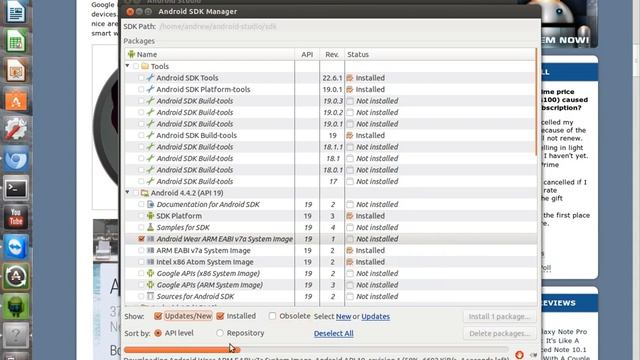Open LibreOffice Writer from the dock
Viewport: 640px width, 360px height.
16,12
